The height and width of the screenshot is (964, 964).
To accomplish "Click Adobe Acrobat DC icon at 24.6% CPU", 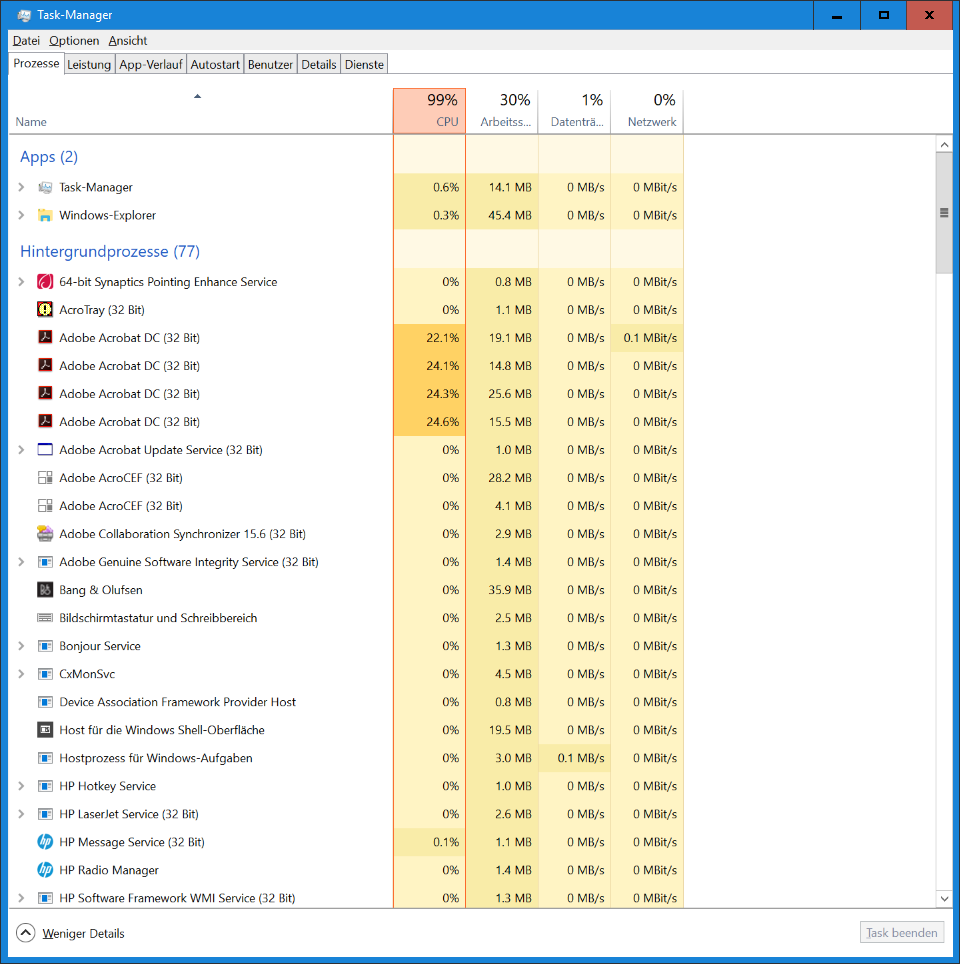I will (x=45, y=422).
